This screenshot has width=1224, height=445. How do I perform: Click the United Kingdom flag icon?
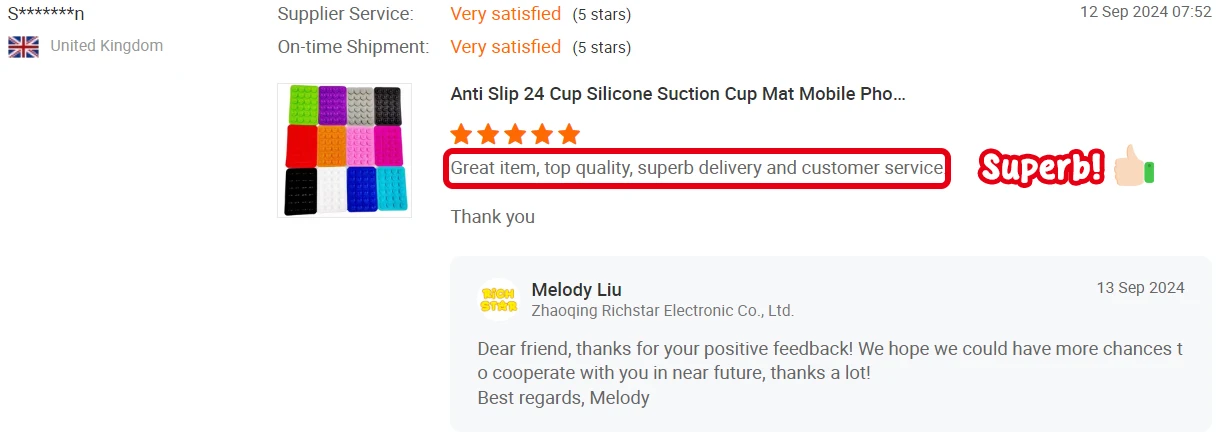pos(23,46)
